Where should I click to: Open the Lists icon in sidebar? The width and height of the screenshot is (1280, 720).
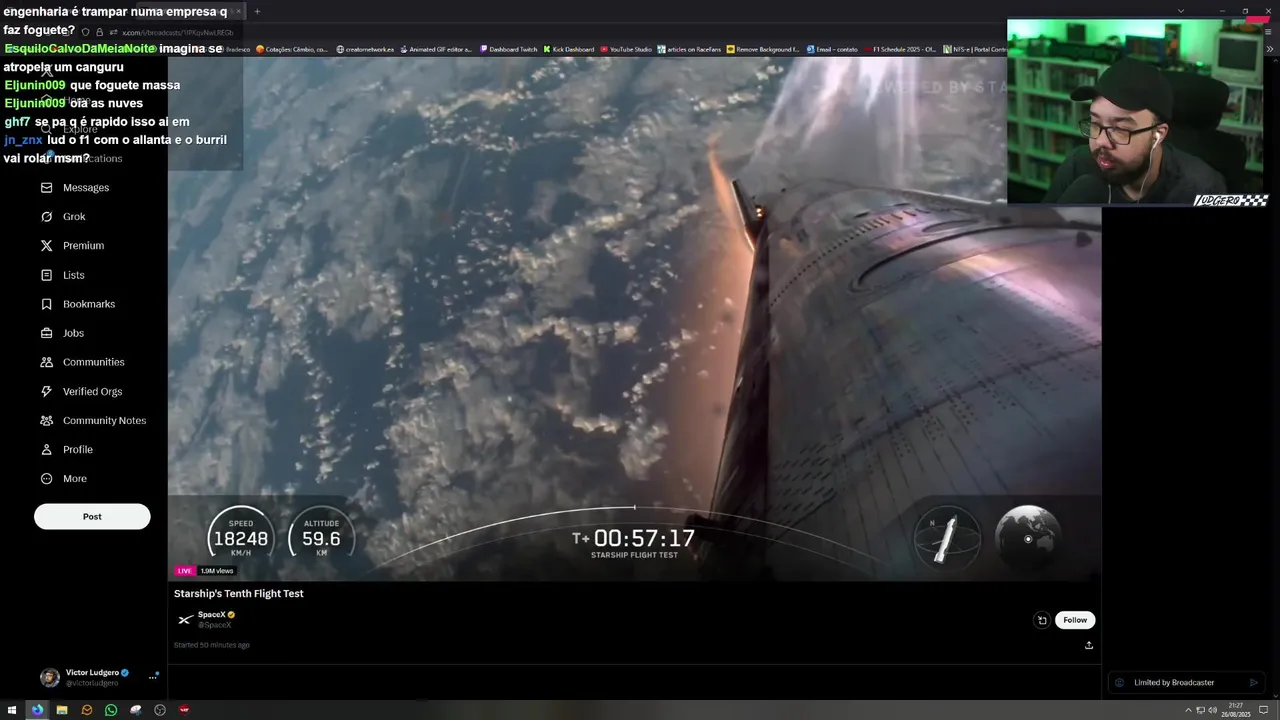click(46, 275)
